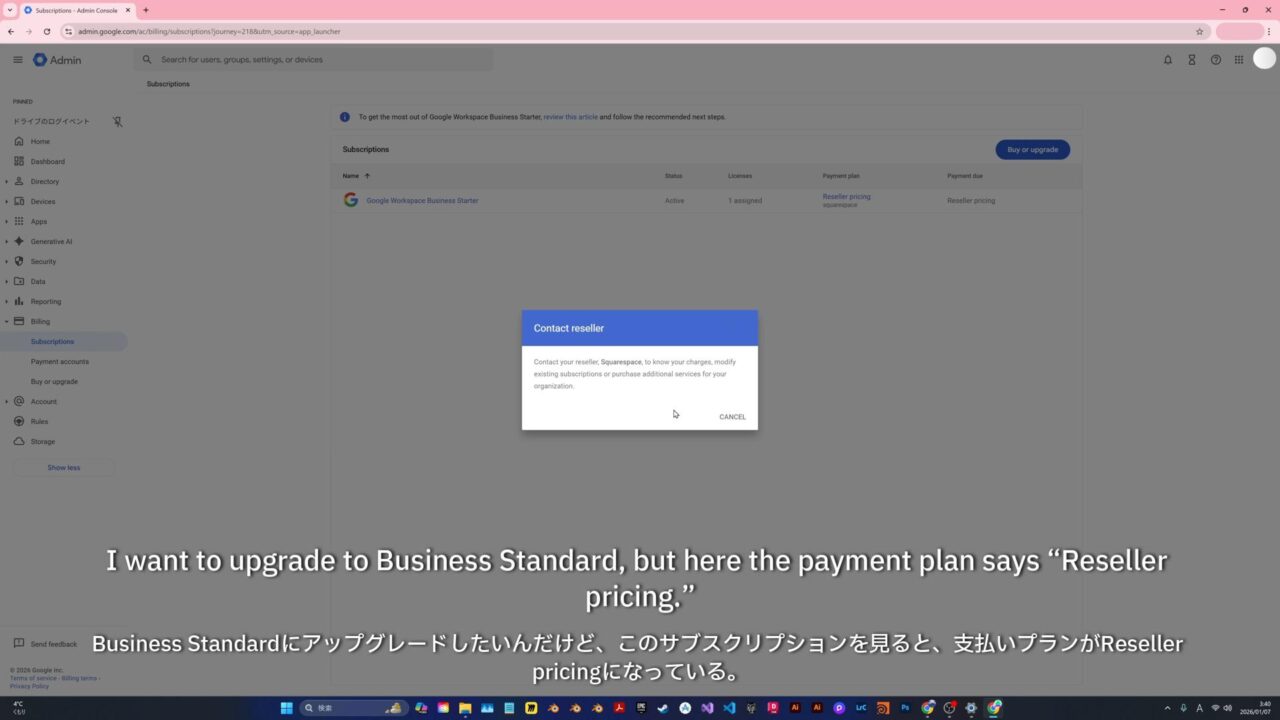
Task: Click the hourglass tasks icon
Action: point(1191,60)
